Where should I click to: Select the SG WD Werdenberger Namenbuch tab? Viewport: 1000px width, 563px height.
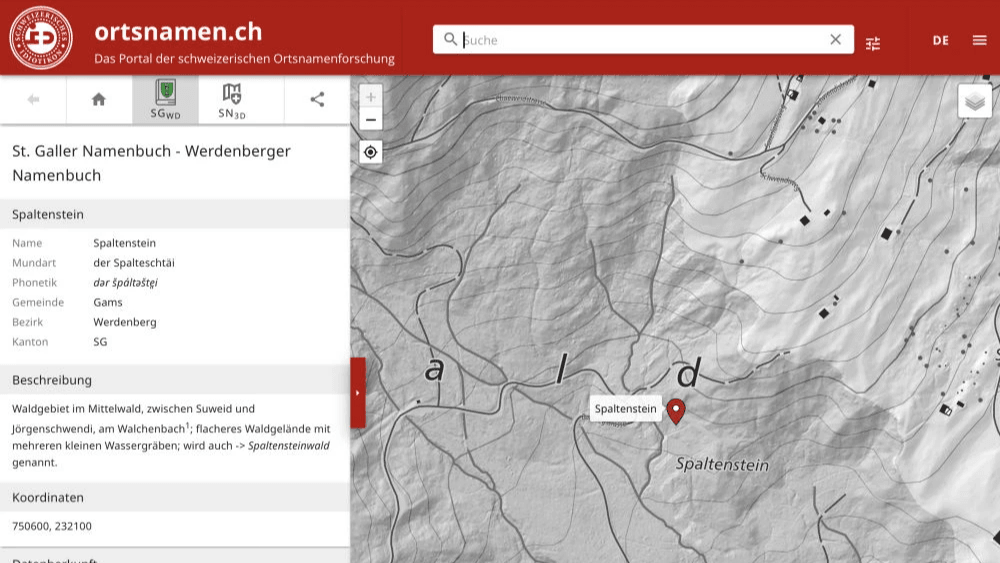166,99
